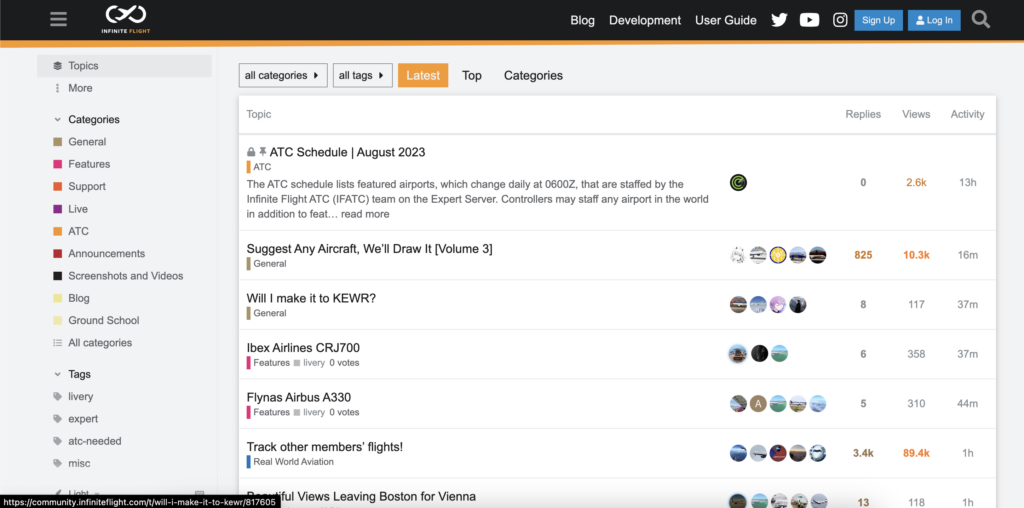Screen dimensions: 1024x508
Task: Select Features category in sidebar
Action: (x=89, y=164)
